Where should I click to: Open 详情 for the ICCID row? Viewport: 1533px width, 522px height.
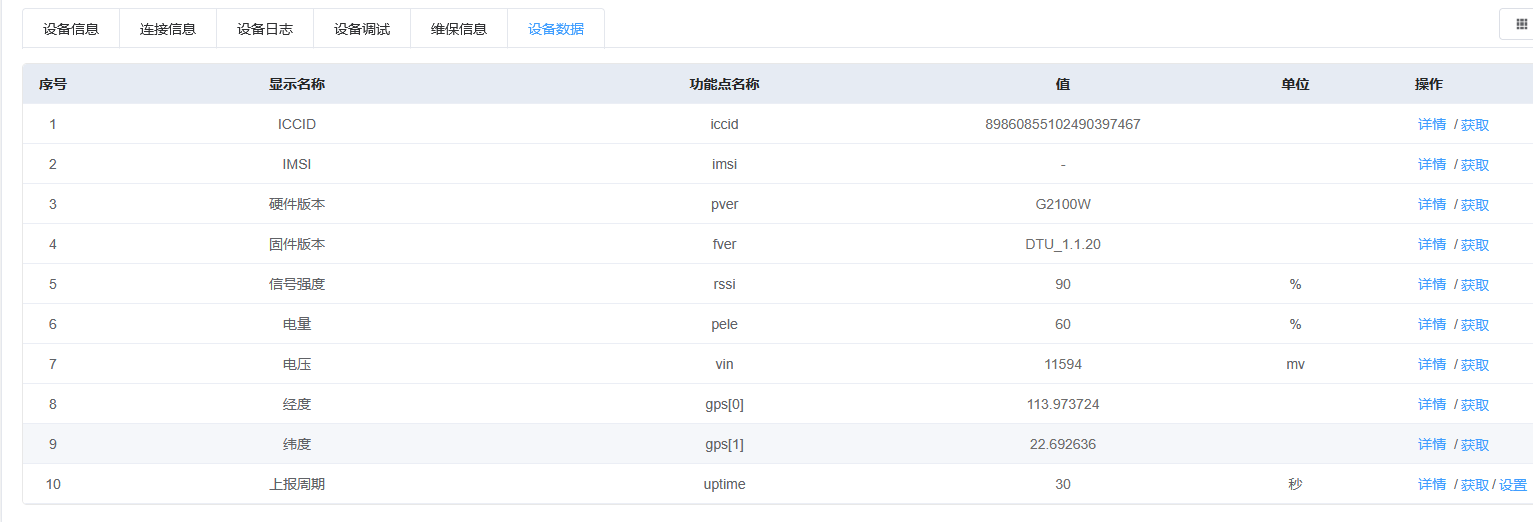[x=1432, y=124]
